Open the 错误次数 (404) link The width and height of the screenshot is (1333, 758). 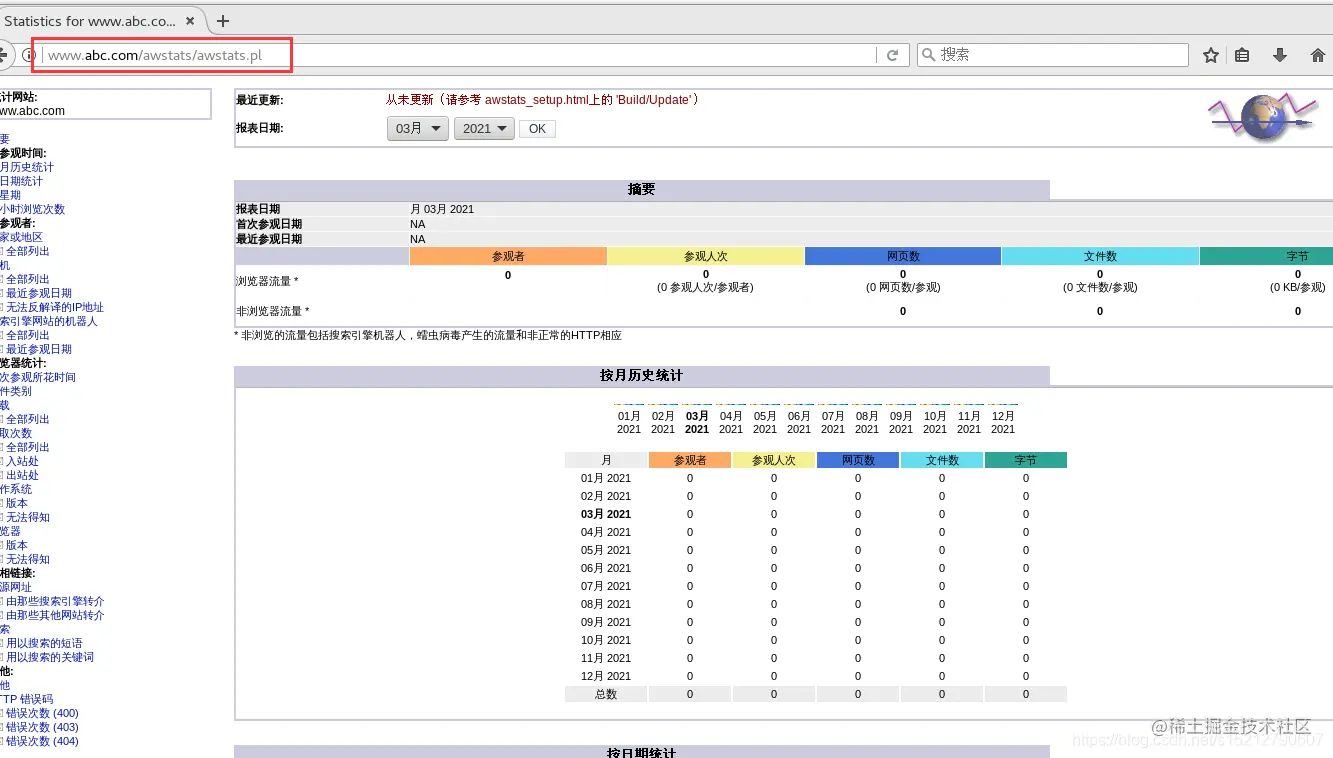[42, 741]
